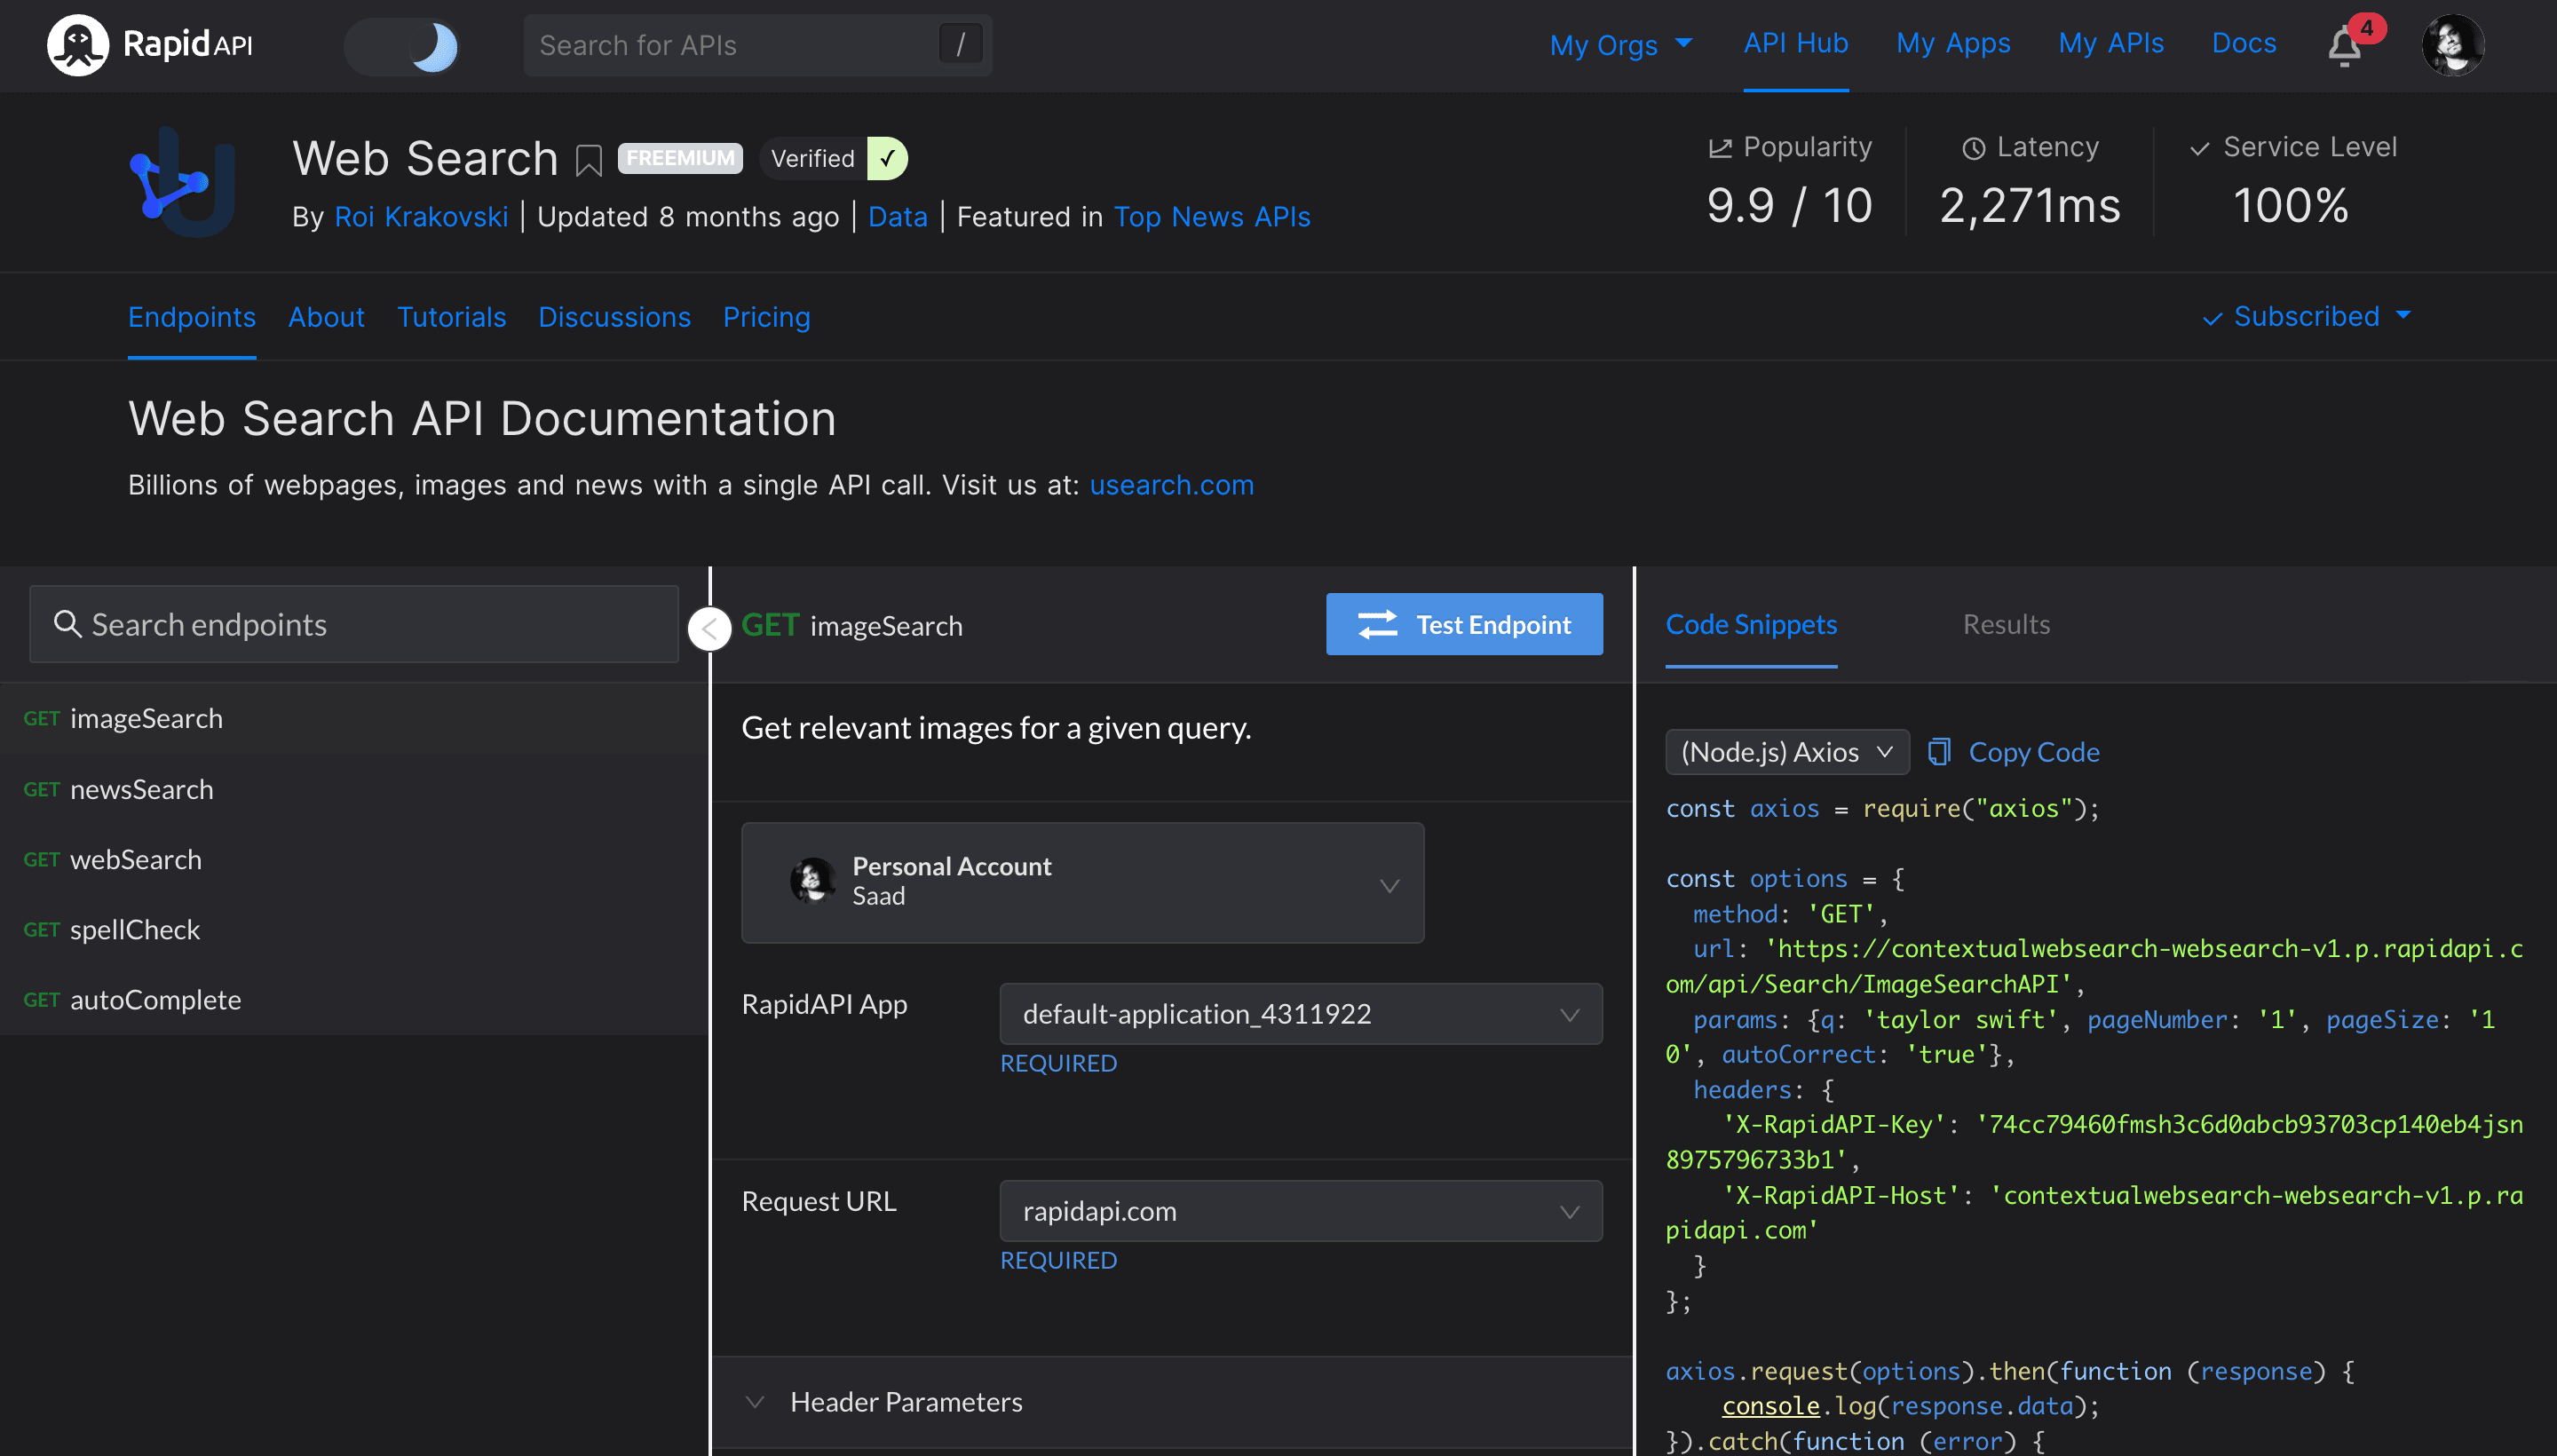The height and width of the screenshot is (1456, 2557).
Task: Click the 'Updated 8 months ago' text
Action: (688, 217)
